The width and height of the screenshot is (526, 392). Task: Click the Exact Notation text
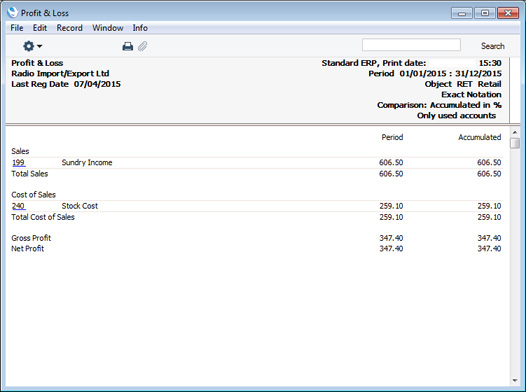[471, 95]
